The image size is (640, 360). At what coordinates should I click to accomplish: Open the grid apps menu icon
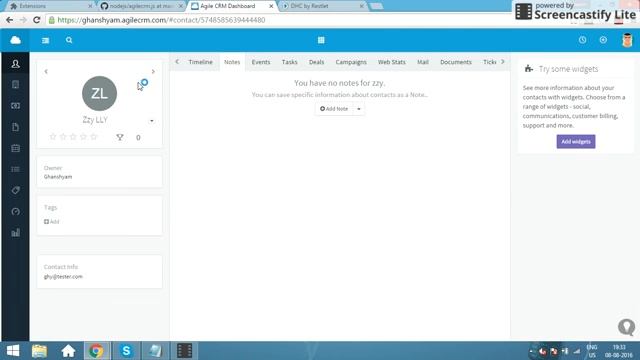321,40
